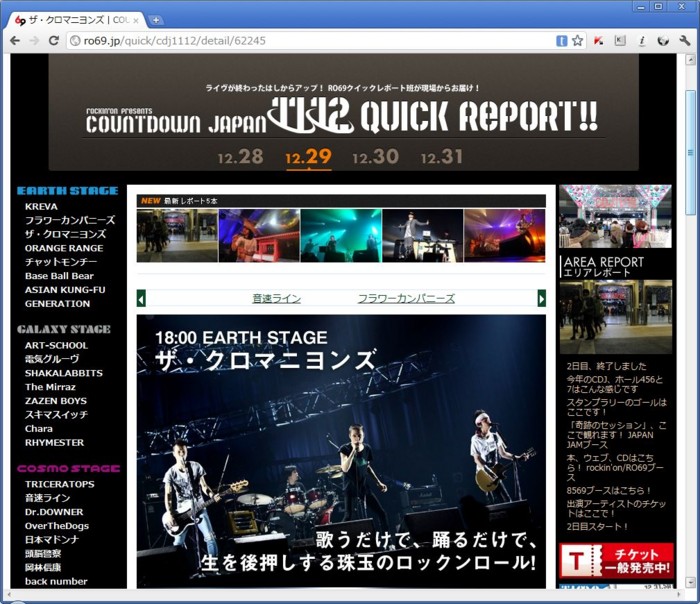Open 2日目、終了しました area report
Screen dimensions: 700x604
[x=606, y=367]
